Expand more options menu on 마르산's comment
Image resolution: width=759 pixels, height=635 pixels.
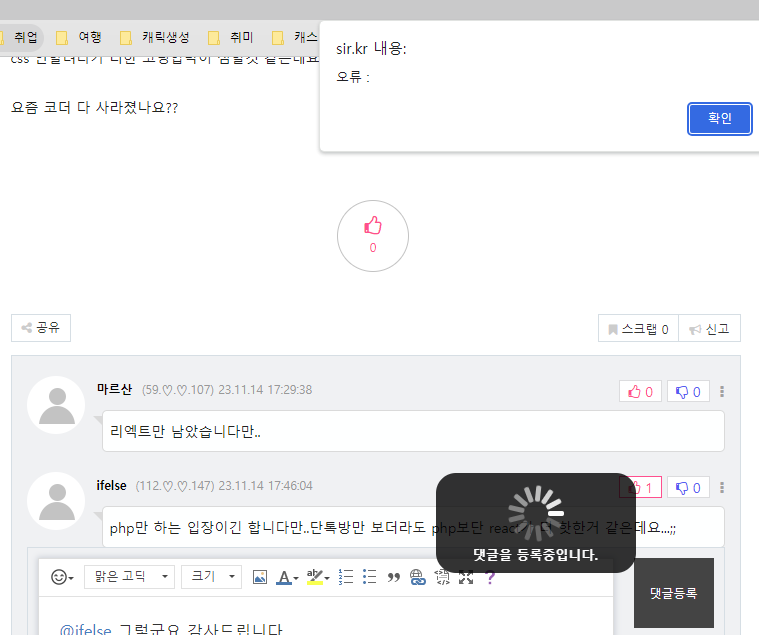point(722,391)
